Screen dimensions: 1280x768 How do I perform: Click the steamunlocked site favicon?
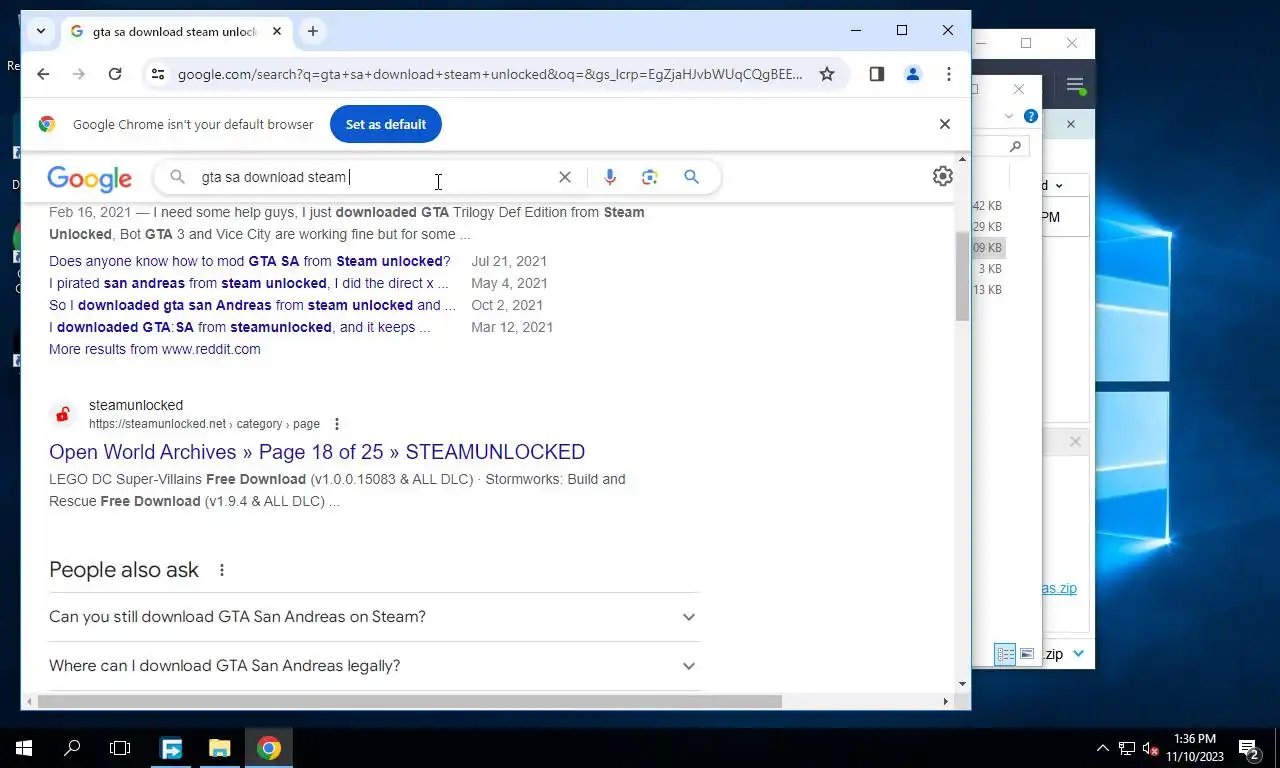63,414
